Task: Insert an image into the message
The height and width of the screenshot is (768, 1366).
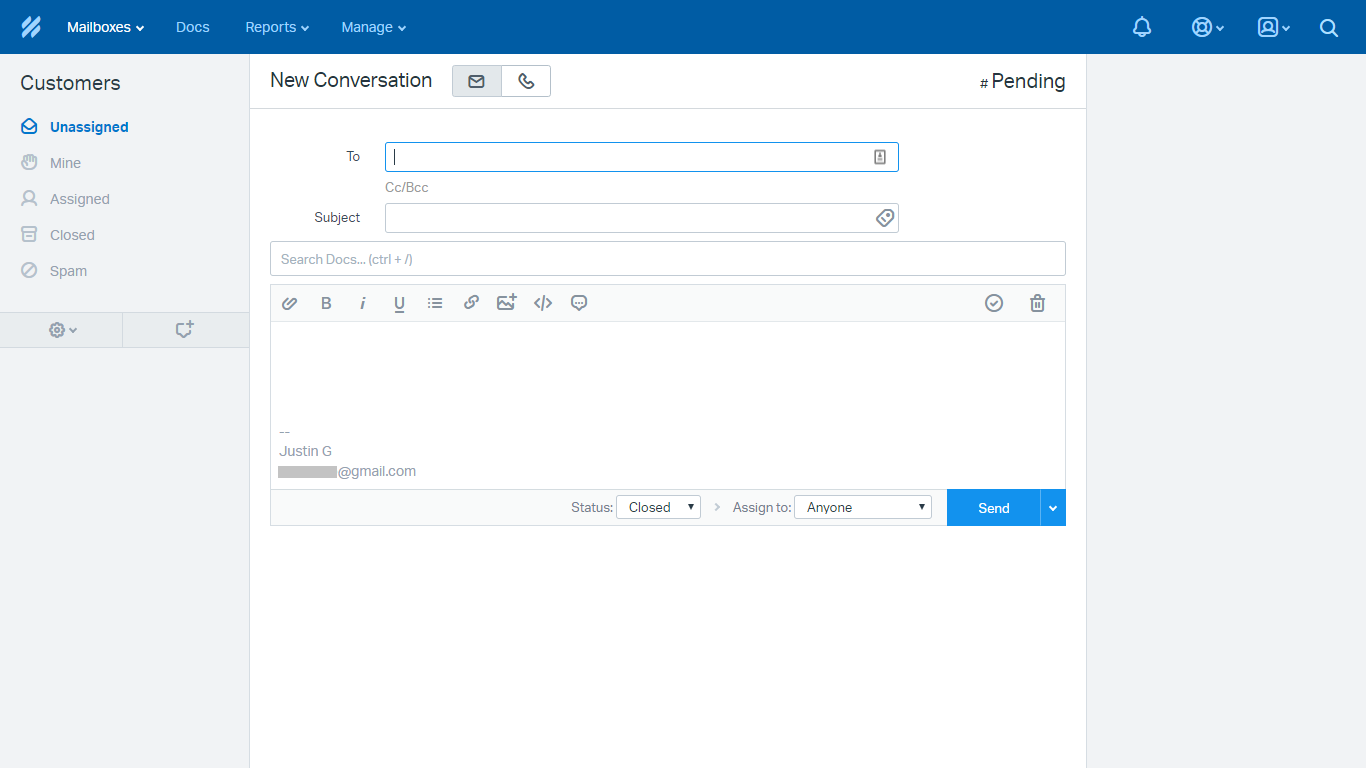Action: coord(507,302)
